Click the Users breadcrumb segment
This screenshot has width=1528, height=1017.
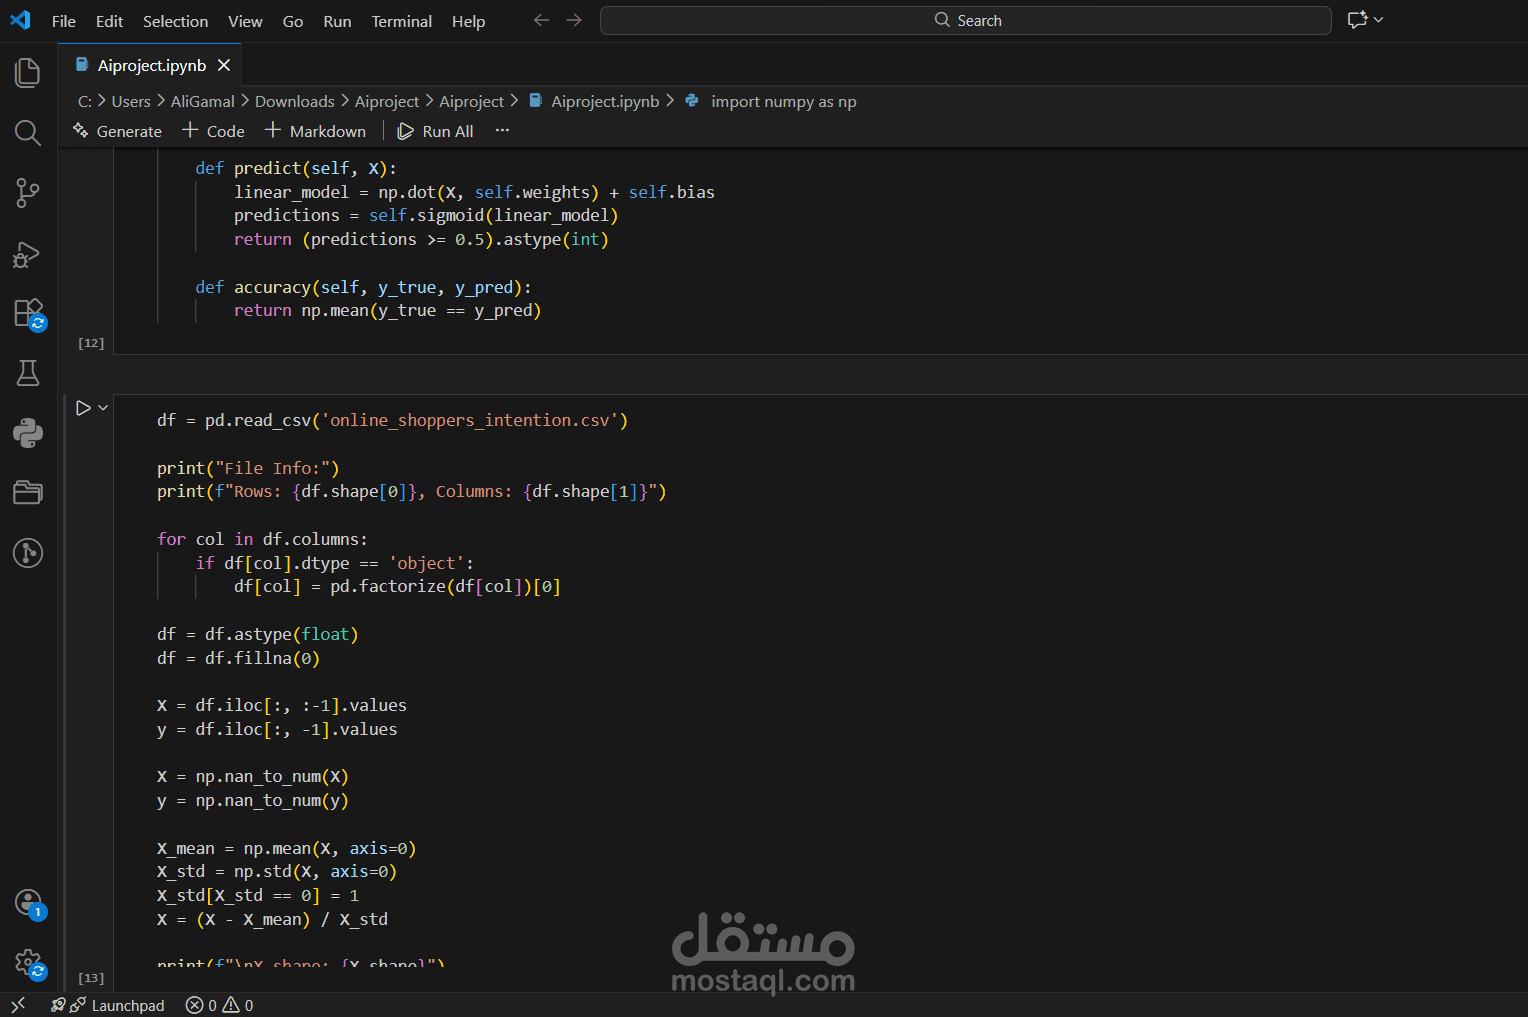[x=131, y=102]
